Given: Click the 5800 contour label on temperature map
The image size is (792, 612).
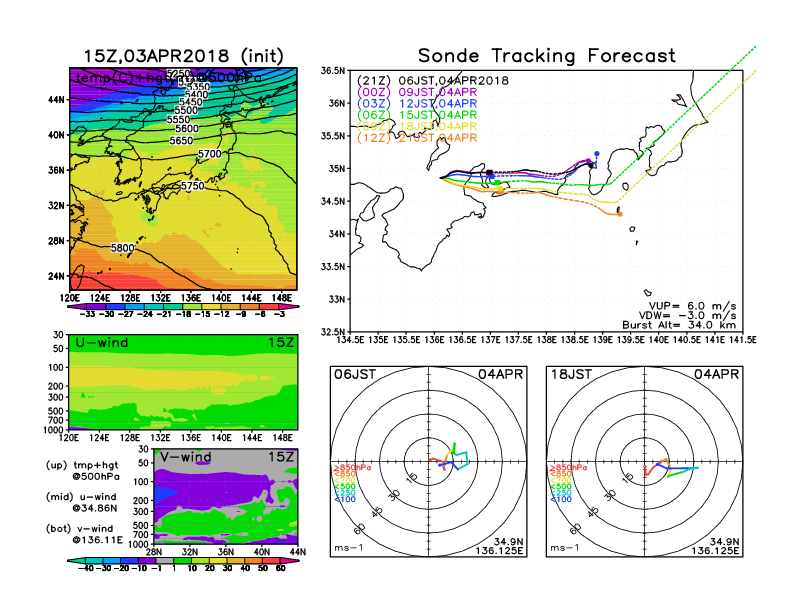Looking at the screenshot, I should pos(123,247).
